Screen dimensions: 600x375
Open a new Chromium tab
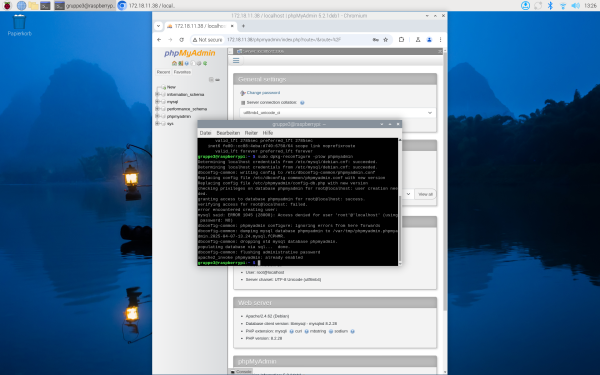243,26
